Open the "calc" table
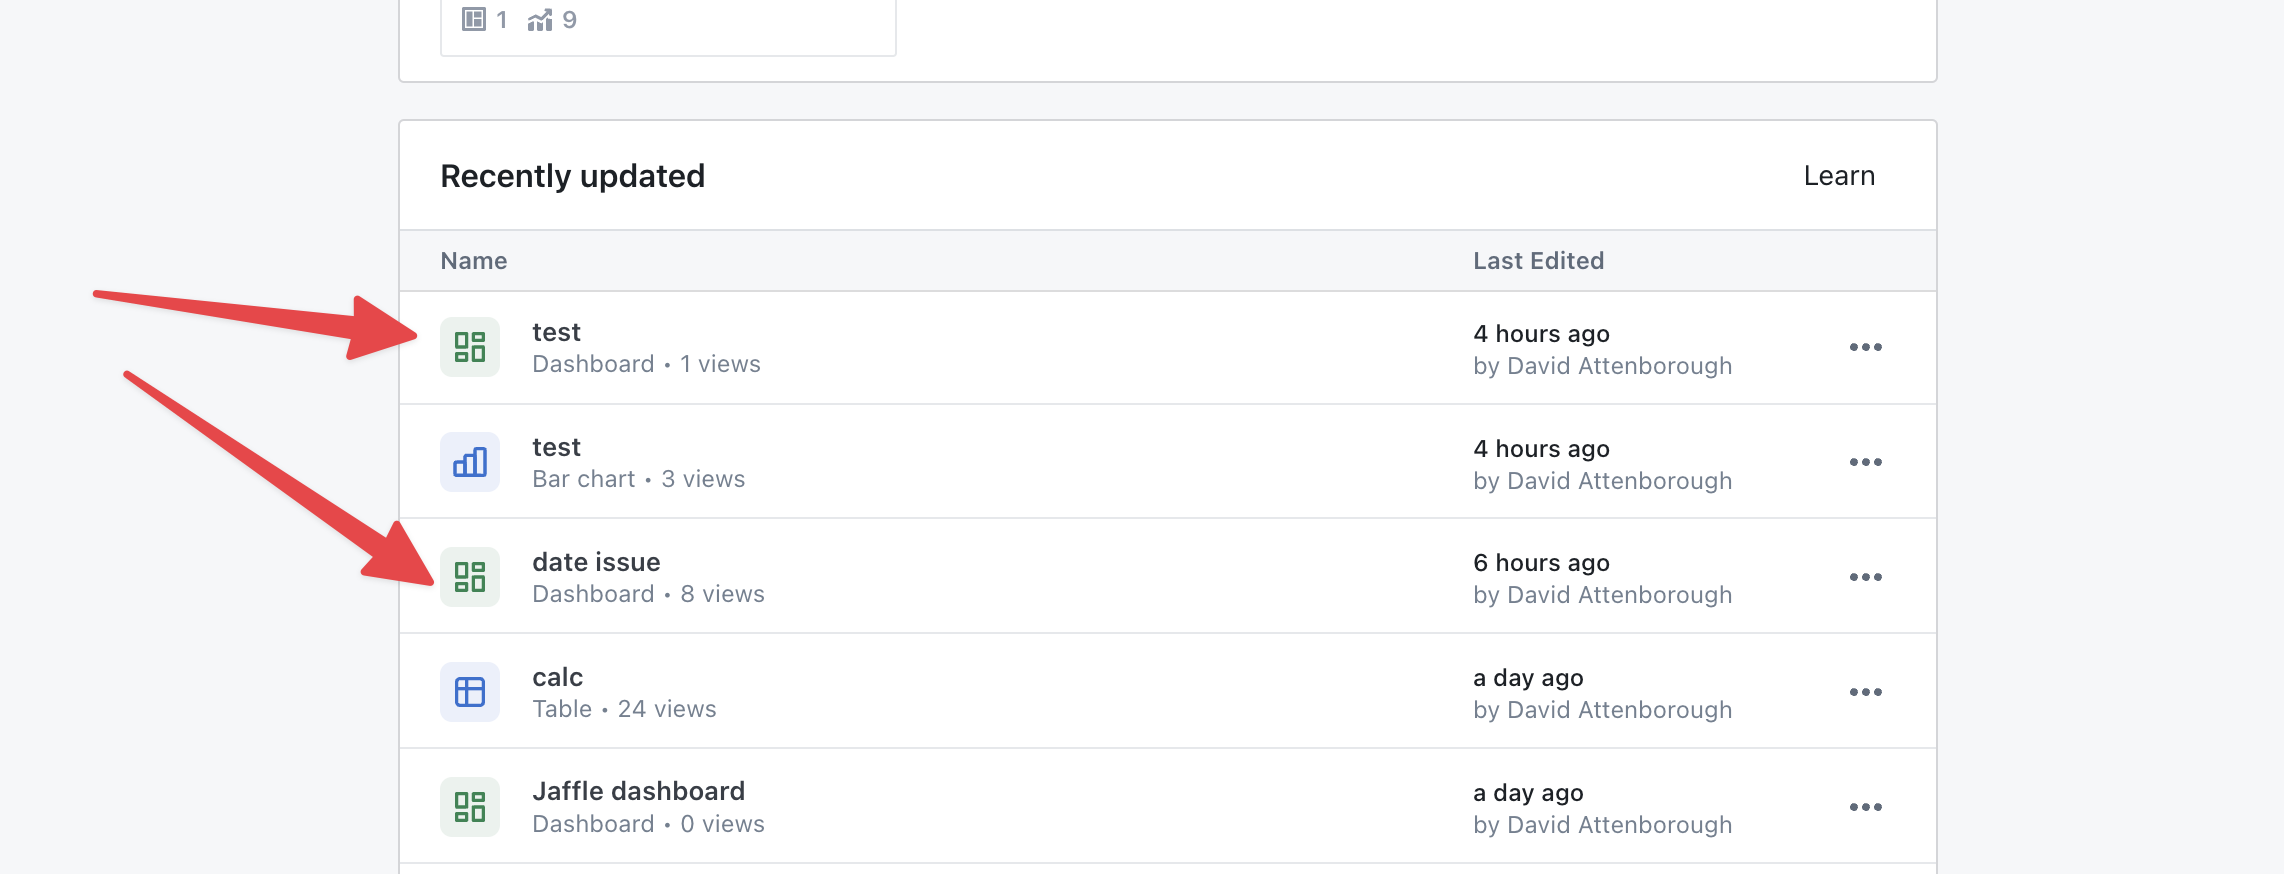This screenshot has height=874, width=2284. (x=557, y=676)
